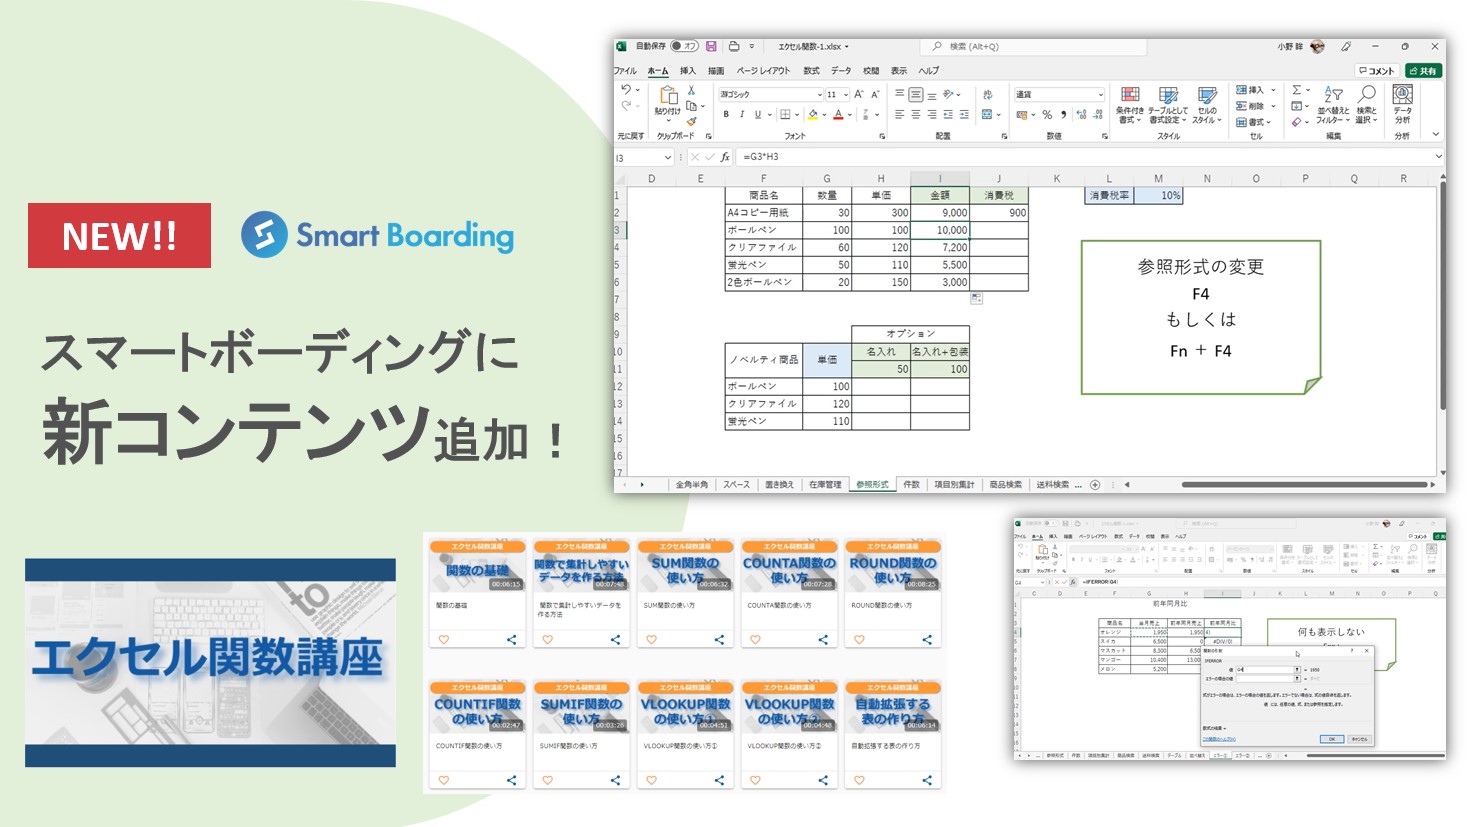Open 検索と選択 find and select
1476x827 pixels.
coord(1367,105)
